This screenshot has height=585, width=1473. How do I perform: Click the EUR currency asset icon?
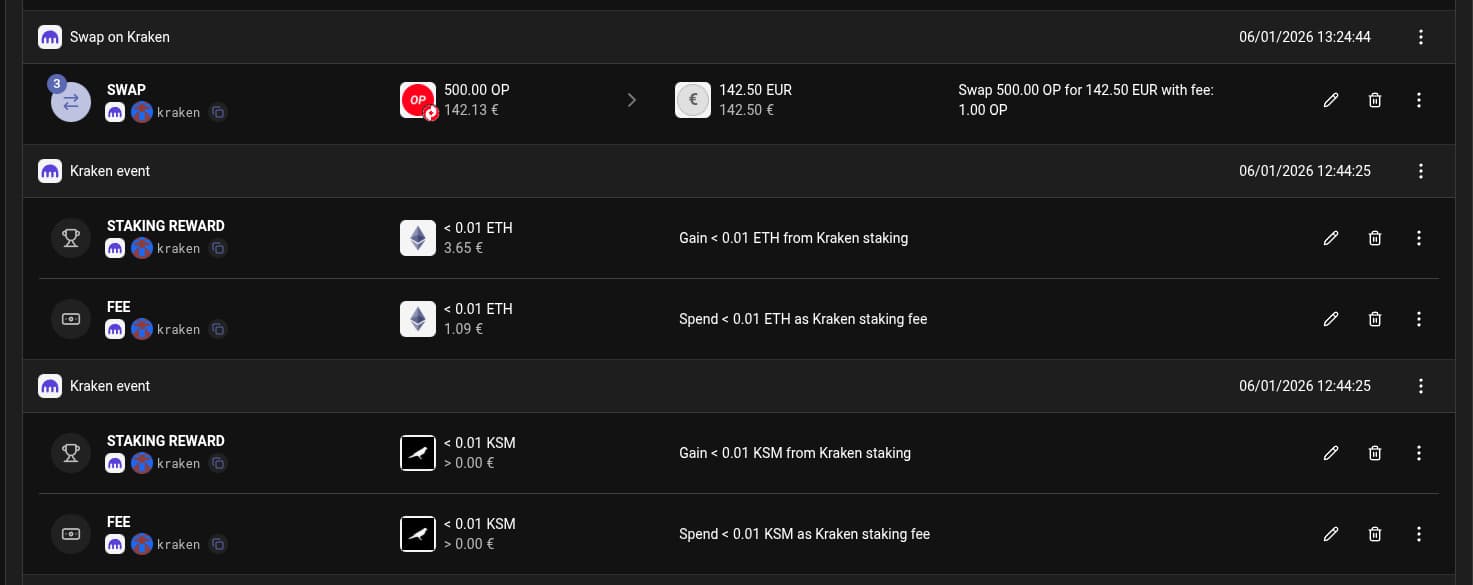click(693, 100)
